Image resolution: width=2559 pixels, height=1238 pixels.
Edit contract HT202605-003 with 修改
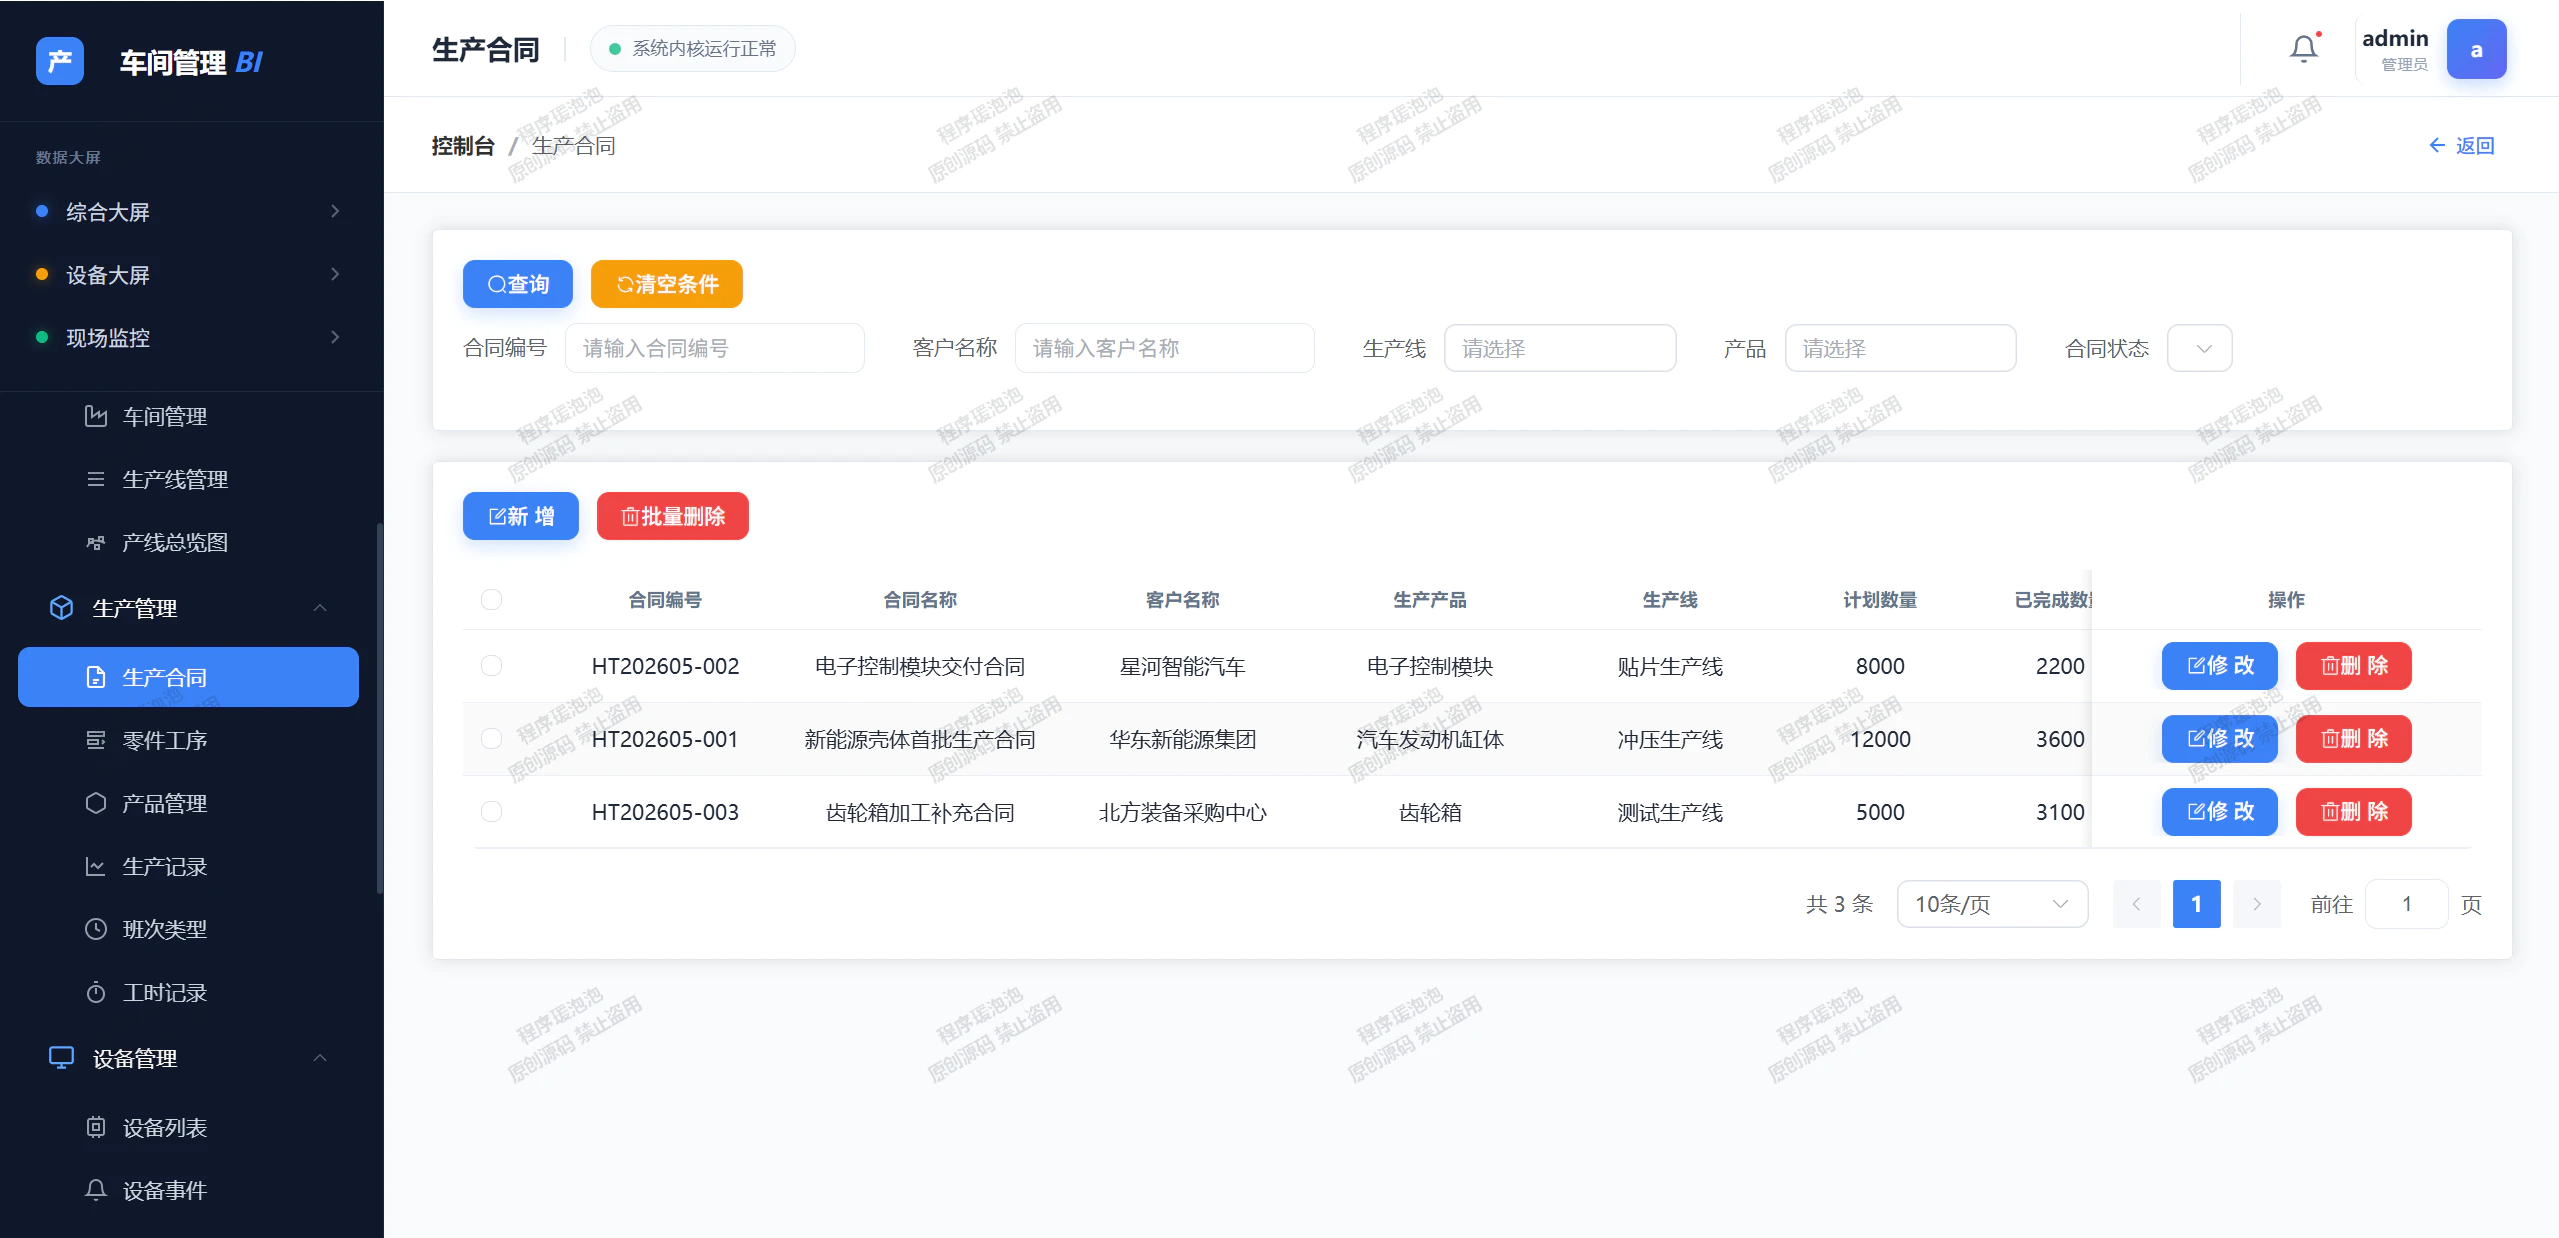click(x=2220, y=812)
